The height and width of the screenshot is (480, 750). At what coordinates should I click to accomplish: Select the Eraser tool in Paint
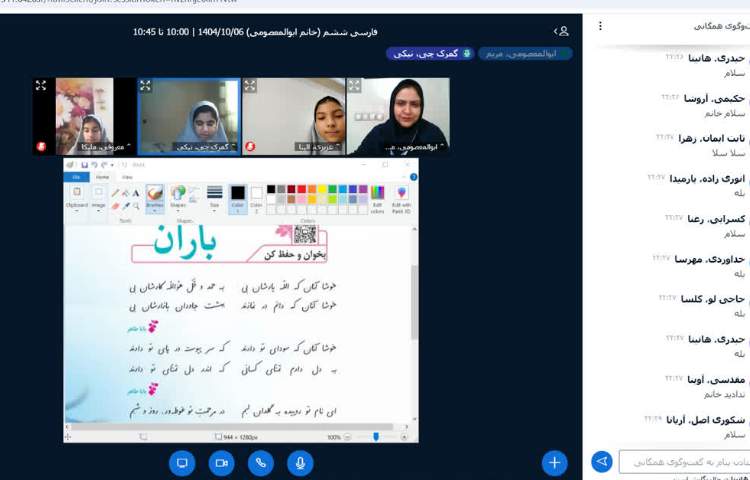[x=115, y=206]
